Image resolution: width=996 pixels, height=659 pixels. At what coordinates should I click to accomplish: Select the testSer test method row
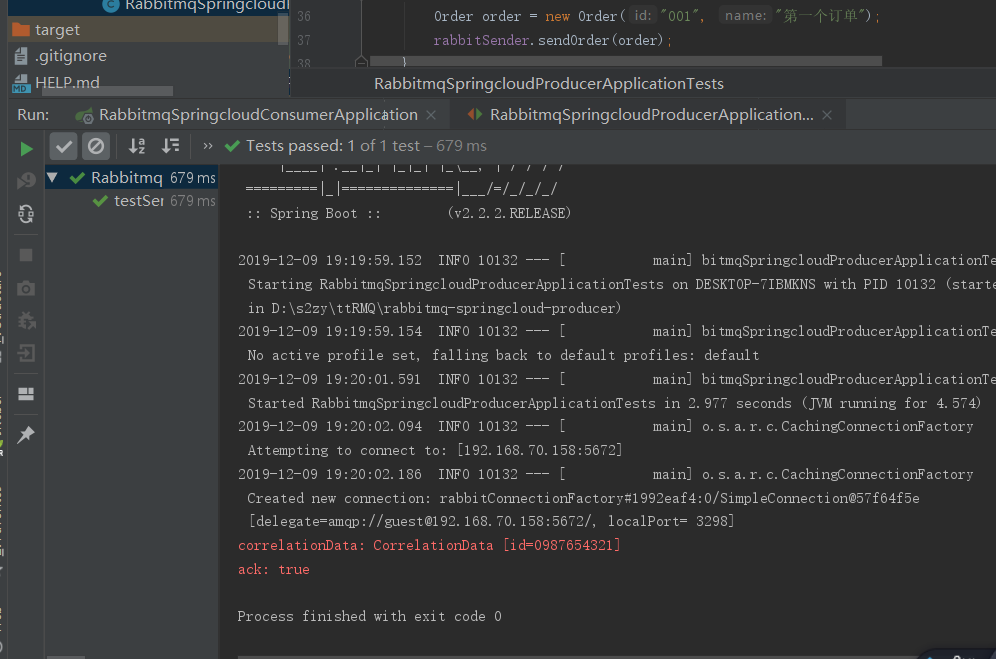click(131, 201)
